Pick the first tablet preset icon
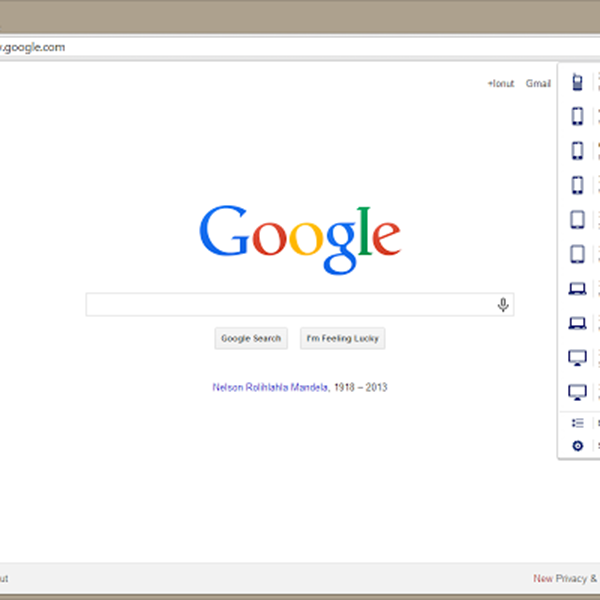 tap(577, 220)
